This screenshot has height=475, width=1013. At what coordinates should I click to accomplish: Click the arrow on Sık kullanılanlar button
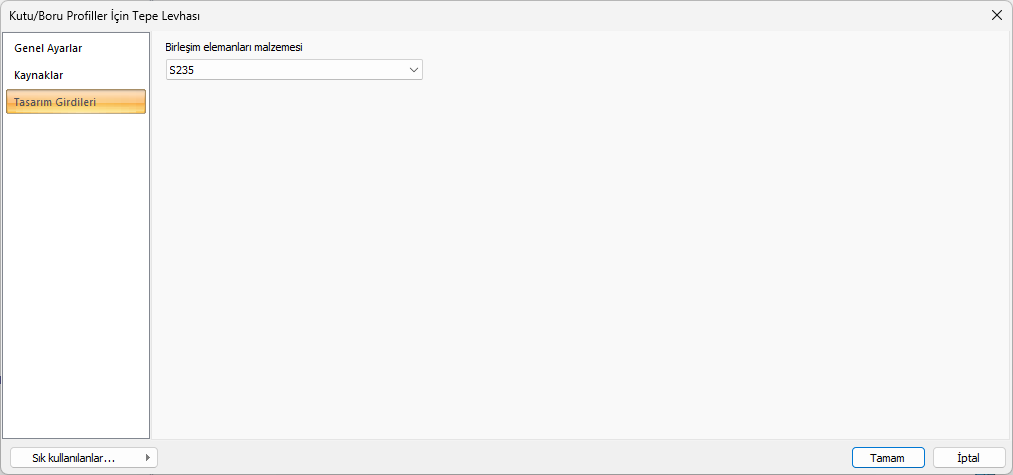pos(148,457)
